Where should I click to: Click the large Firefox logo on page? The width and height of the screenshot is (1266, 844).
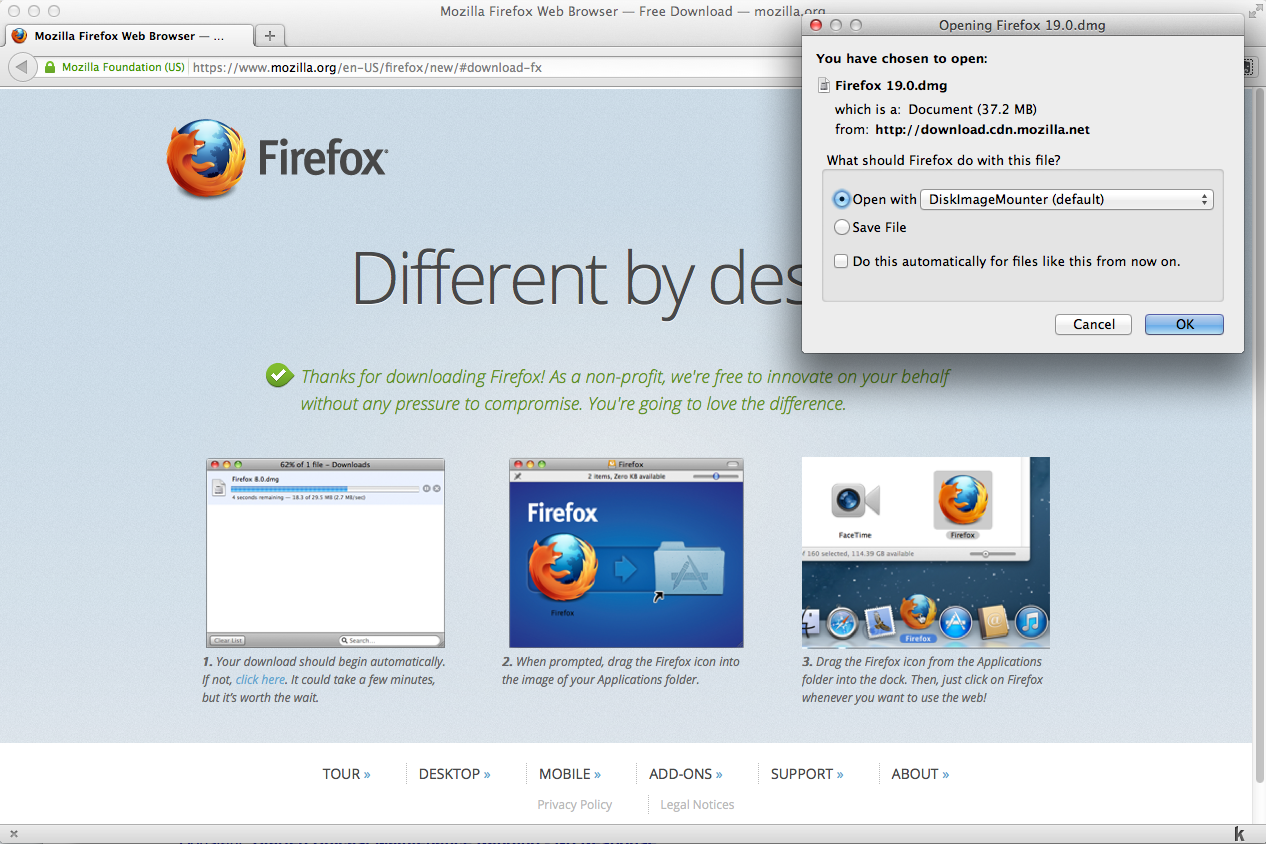[x=277, y=159]
